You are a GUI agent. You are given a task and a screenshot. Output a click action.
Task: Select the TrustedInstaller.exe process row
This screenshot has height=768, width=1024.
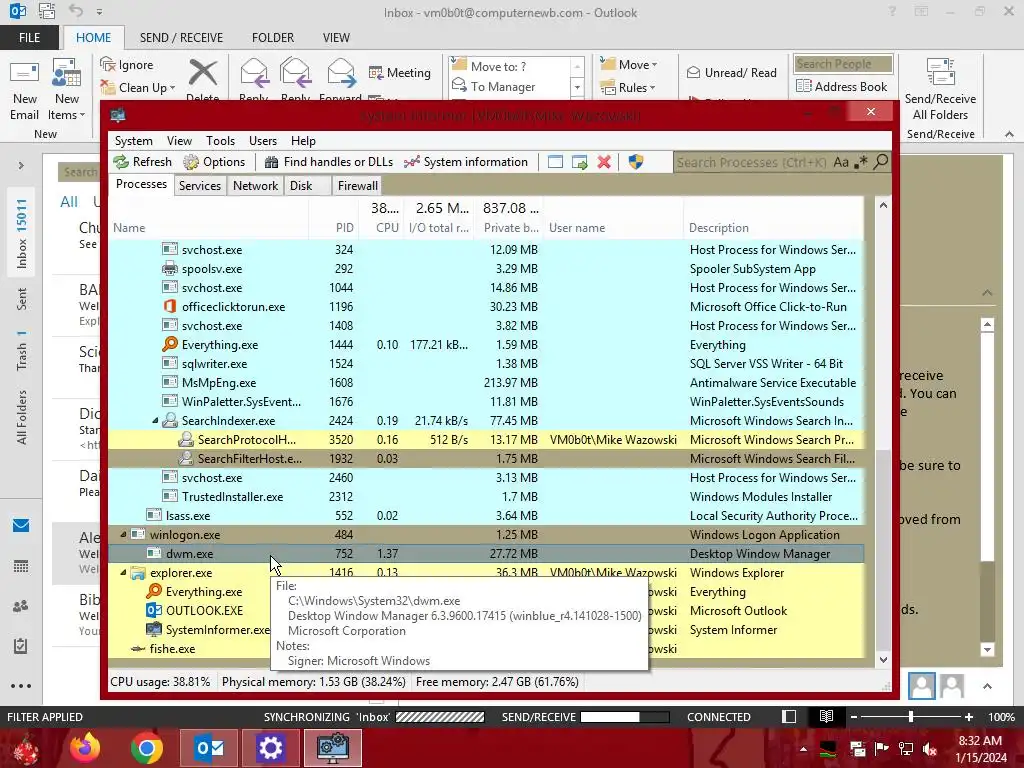coord(486,496)
